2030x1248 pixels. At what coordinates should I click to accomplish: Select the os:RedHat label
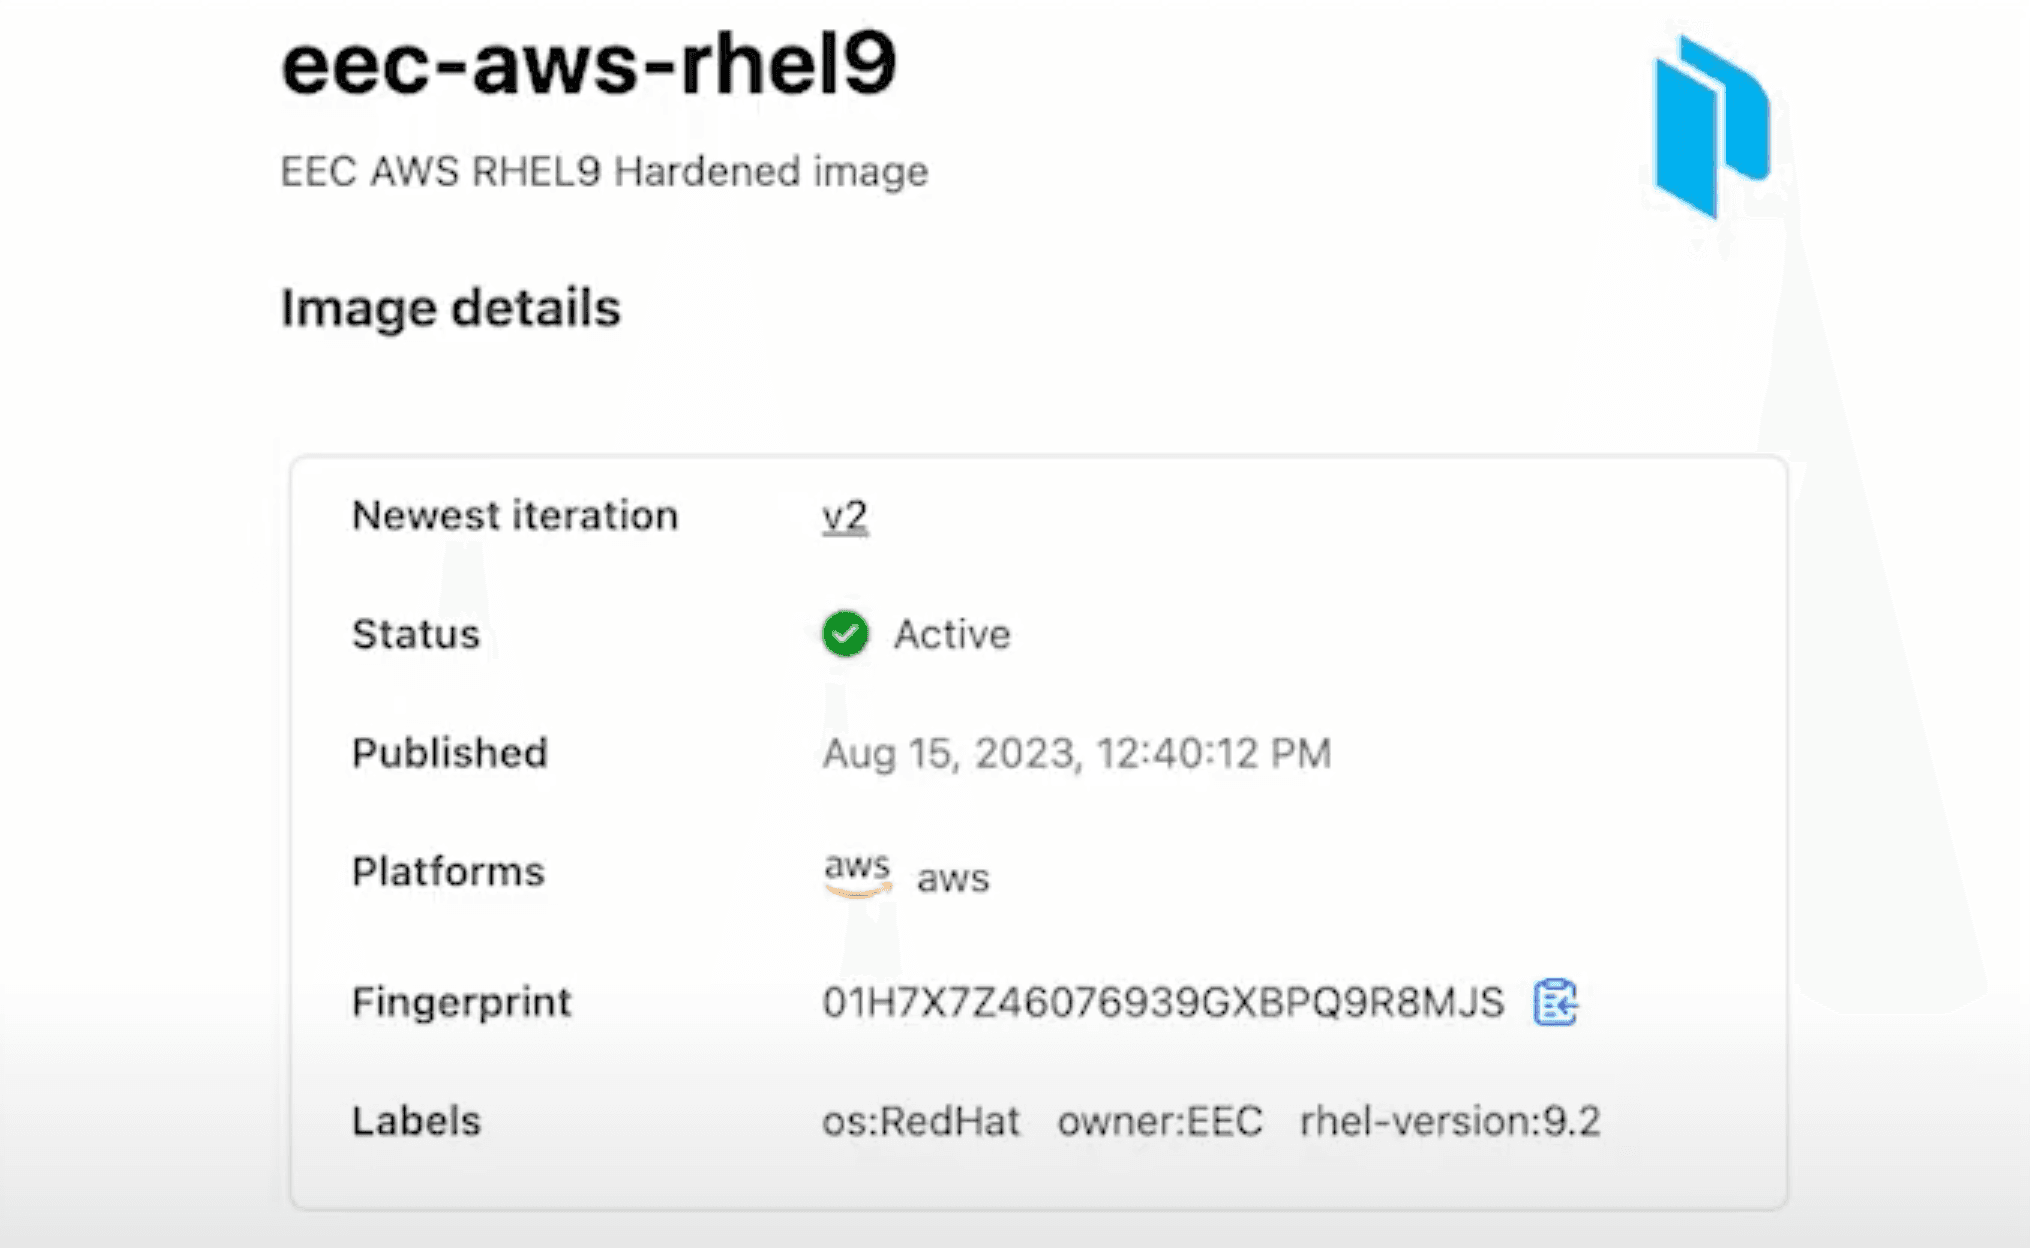pyautogui.click(x=921, y=1121)
